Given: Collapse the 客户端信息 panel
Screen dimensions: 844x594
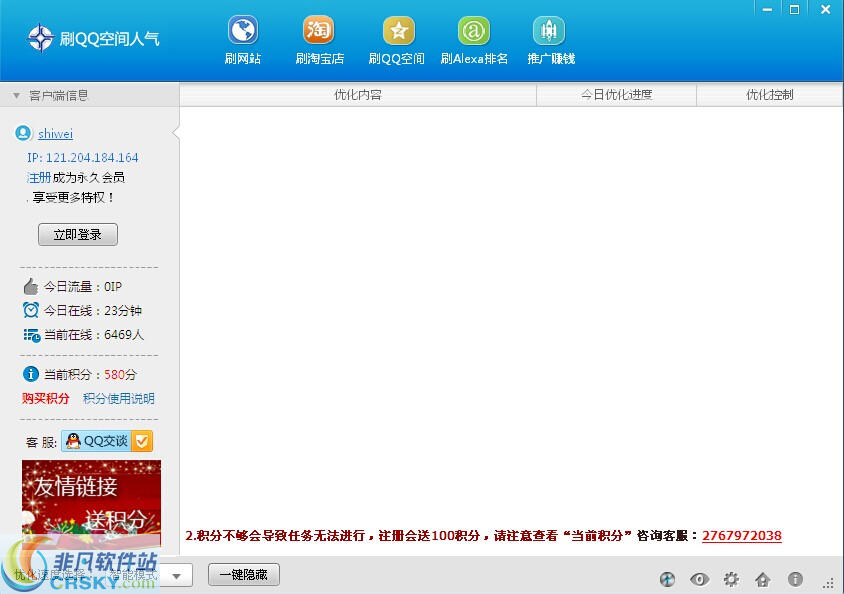Looking at the screenshot, I should click(x=14, y=95).
